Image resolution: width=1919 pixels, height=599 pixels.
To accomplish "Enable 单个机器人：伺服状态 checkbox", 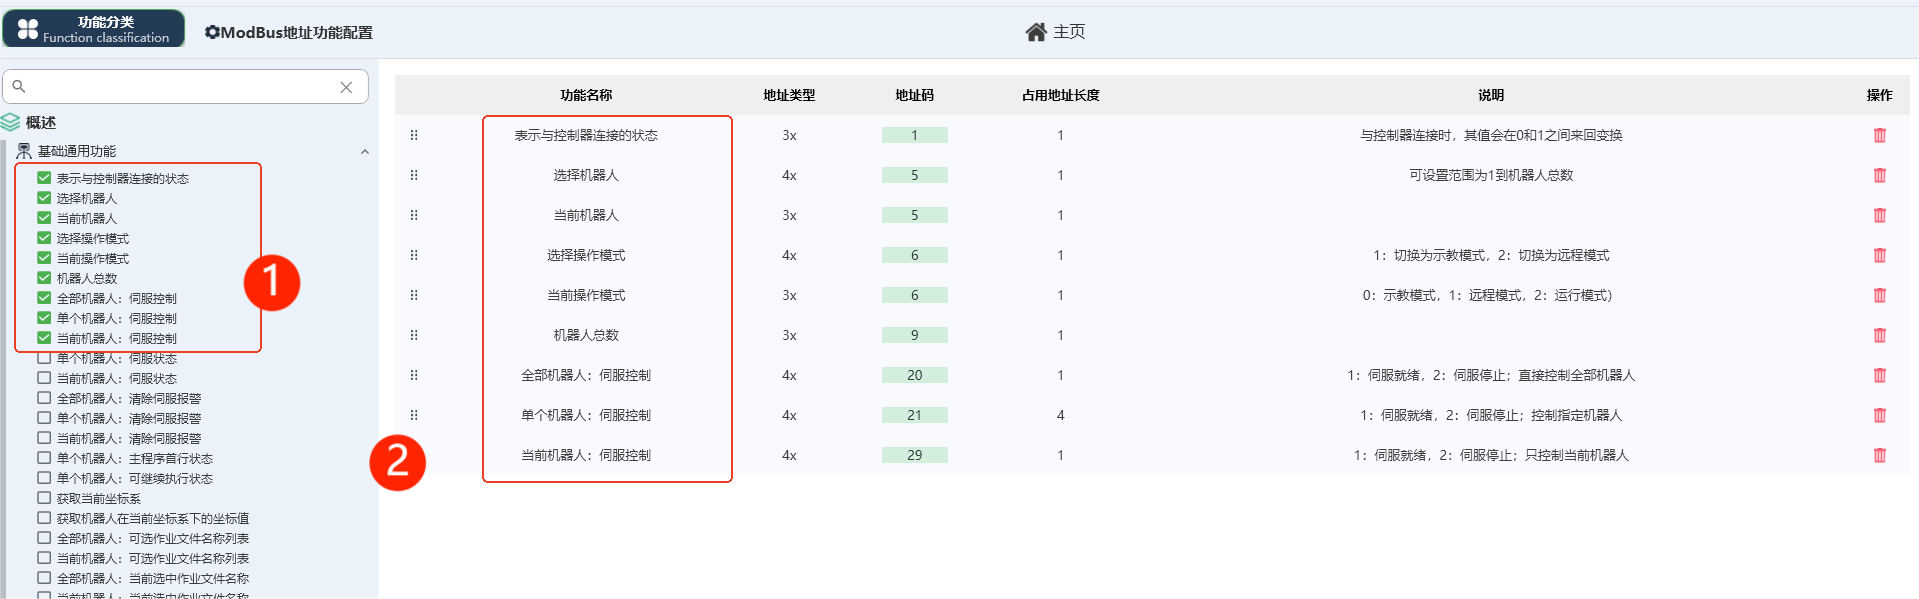I will [44, 358].
